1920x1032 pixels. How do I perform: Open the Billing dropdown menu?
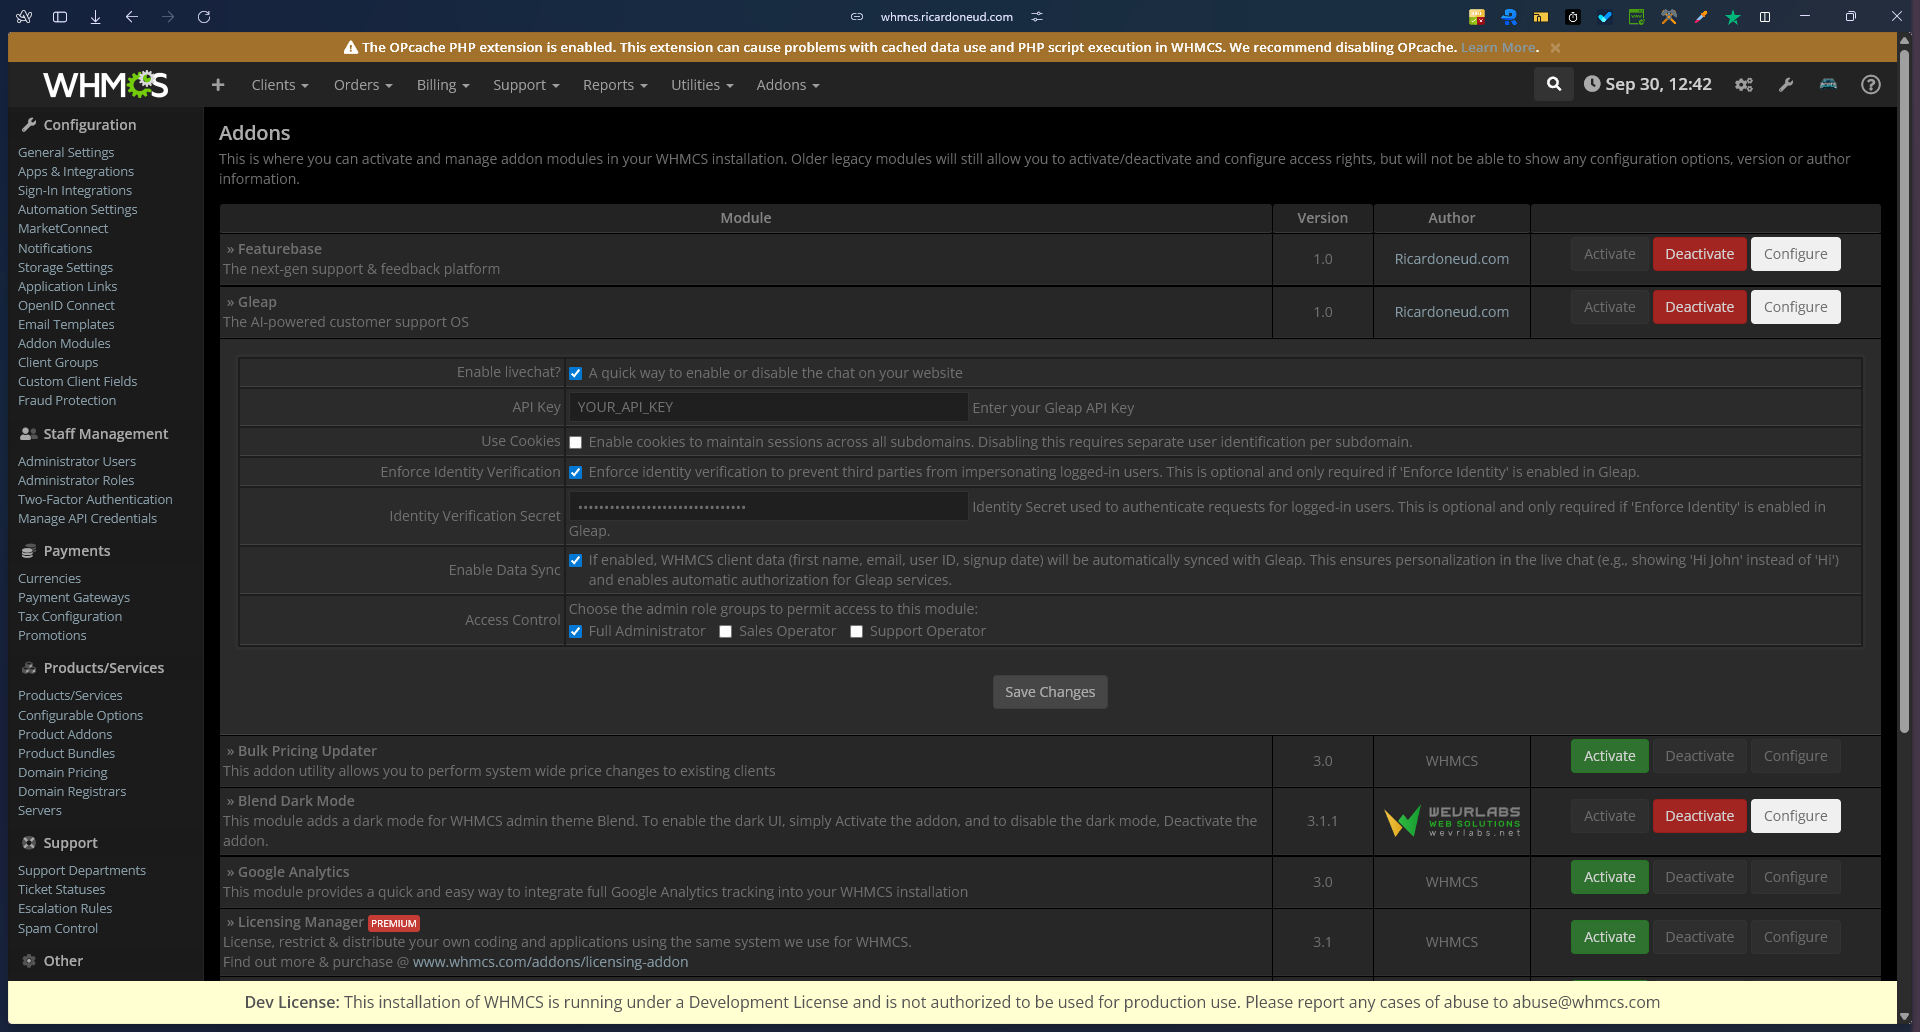[x=442, y=85]
